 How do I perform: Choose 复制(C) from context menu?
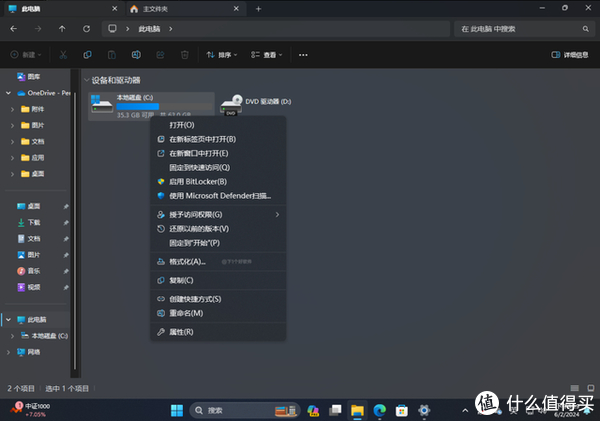(x=218, y=281)
